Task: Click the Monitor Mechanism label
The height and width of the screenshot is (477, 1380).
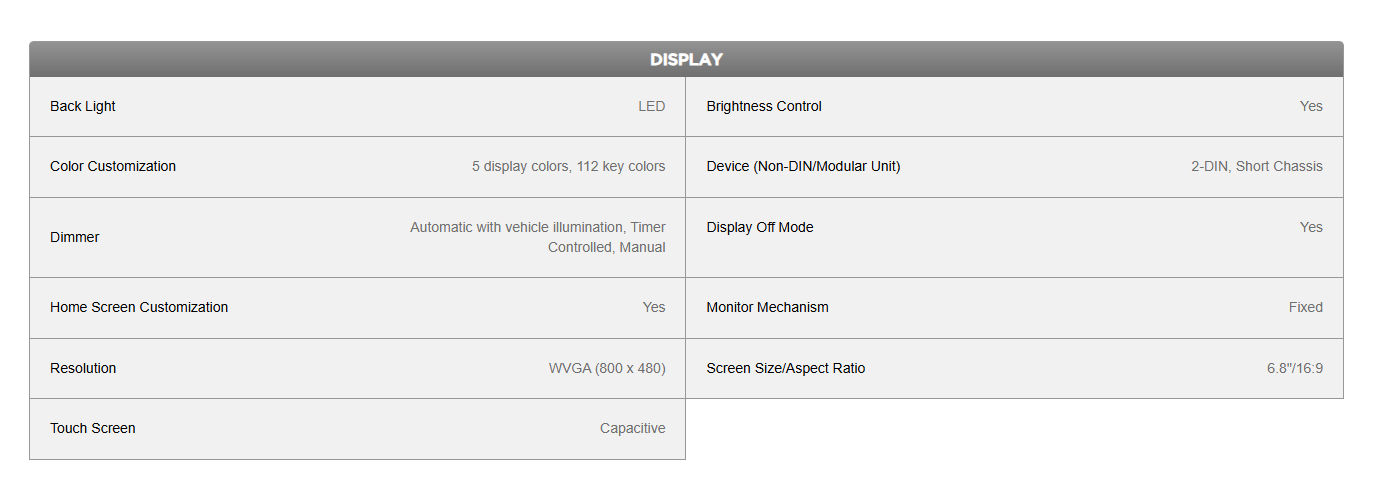Action: tap(767, 307)
